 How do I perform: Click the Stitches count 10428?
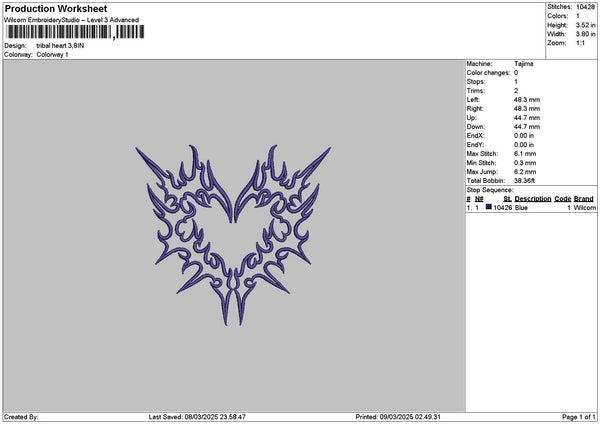tap(586, 7)
